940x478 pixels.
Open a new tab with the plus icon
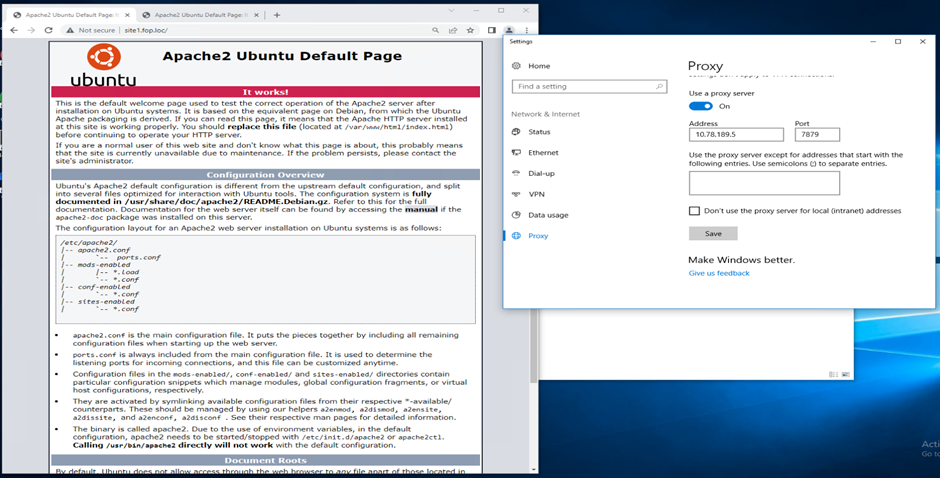click(277, 15)
